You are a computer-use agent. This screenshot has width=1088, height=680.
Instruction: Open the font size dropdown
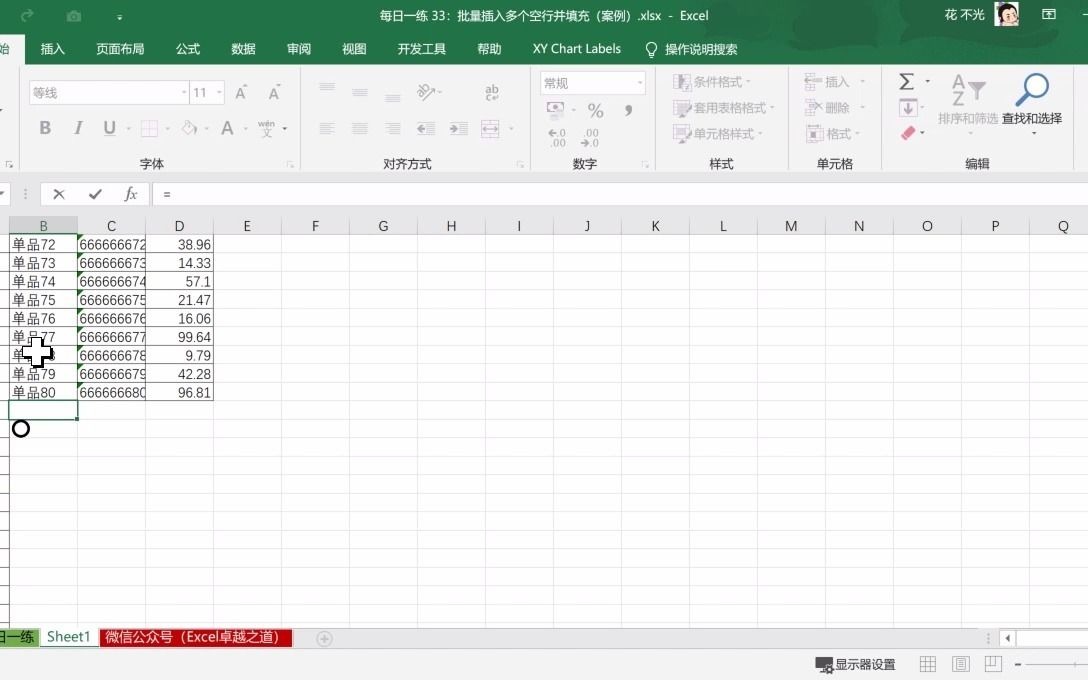tap(218, 92)
